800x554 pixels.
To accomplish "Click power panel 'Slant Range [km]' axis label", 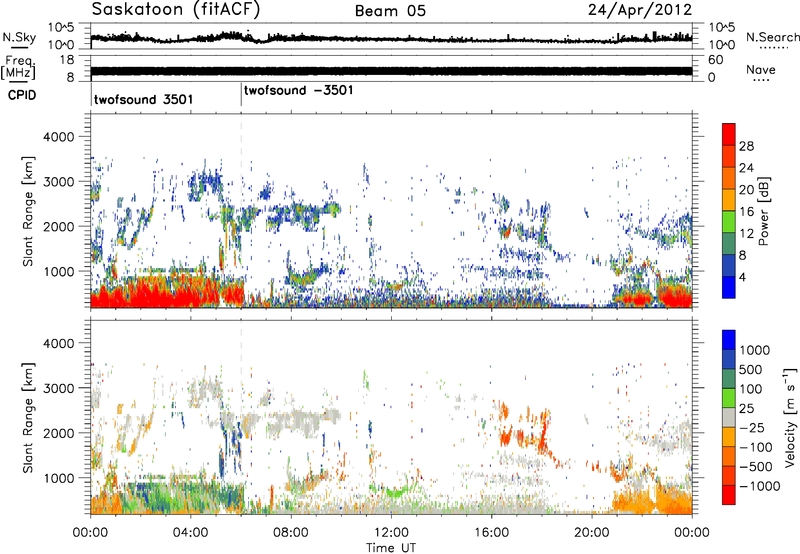I will (x=28, y=211).
